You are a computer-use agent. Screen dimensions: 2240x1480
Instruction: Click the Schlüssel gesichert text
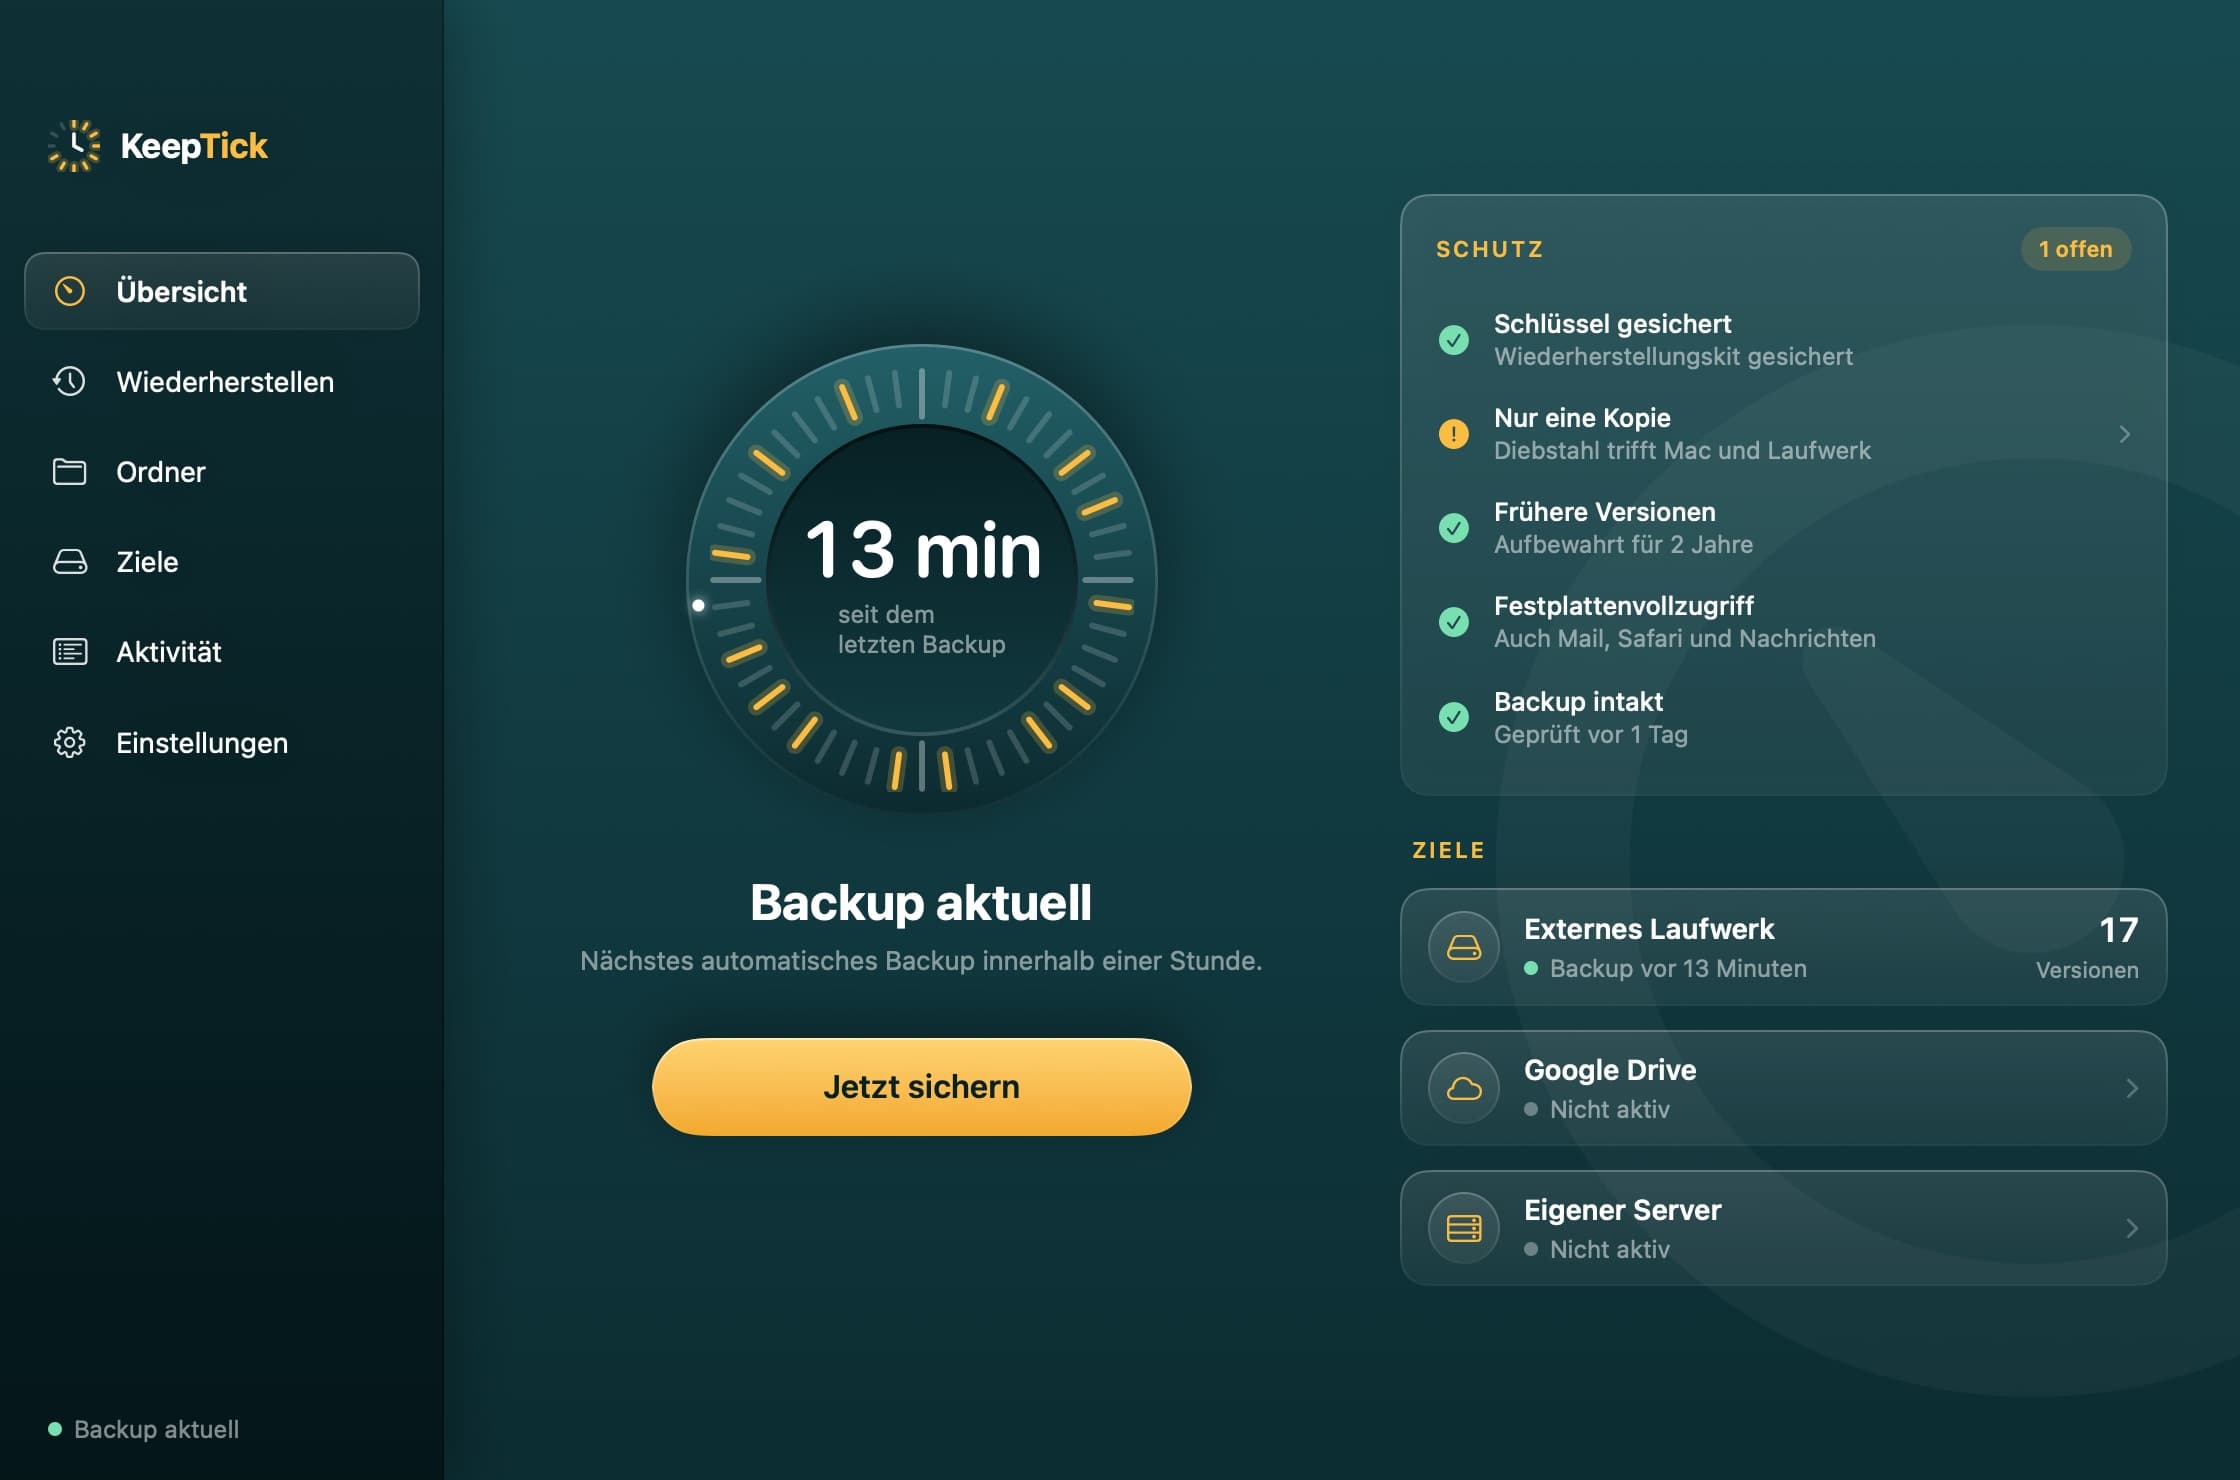(1612, 324)
